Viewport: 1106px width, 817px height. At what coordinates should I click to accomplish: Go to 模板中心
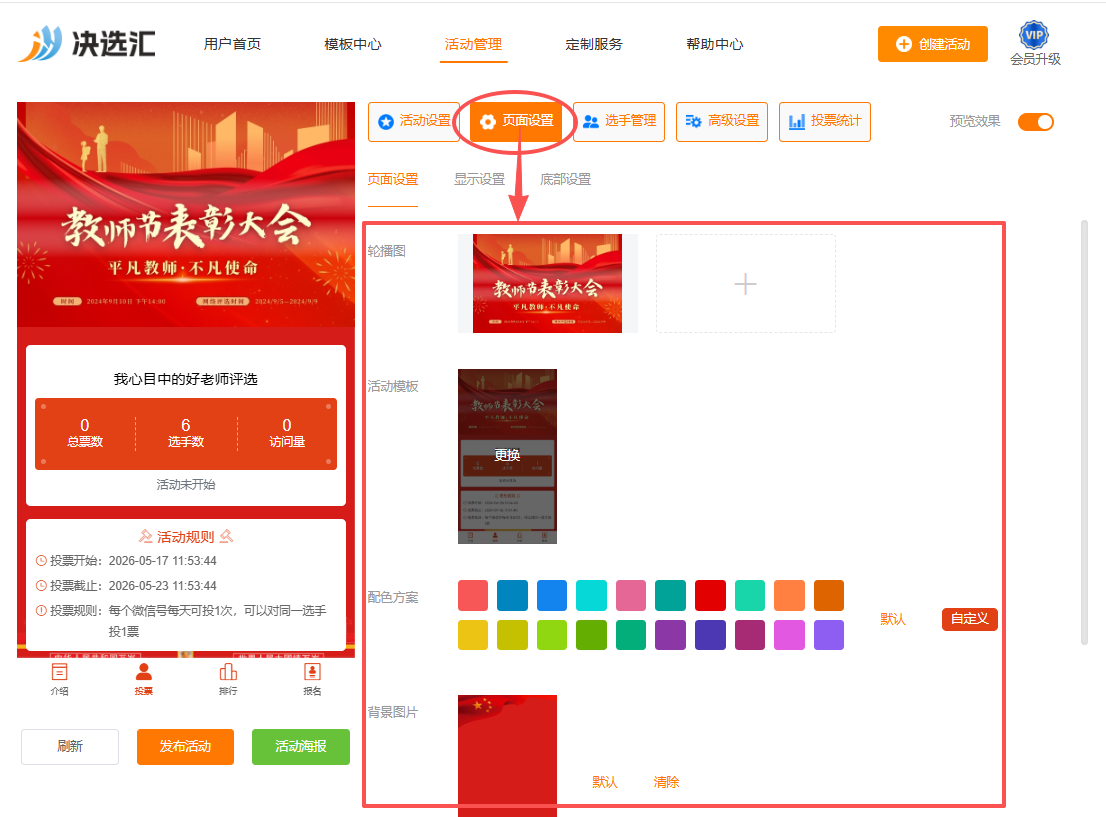pos(353,44)
